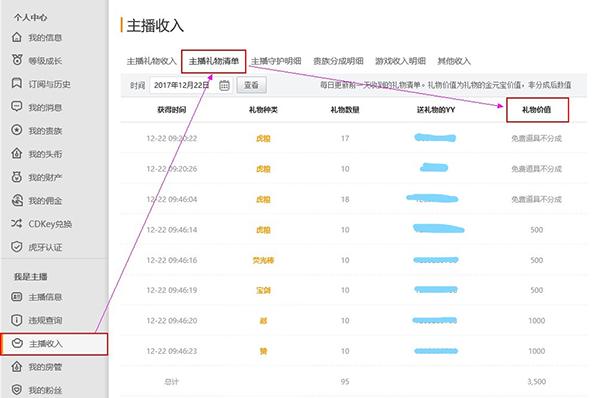Click the gift name 宝剑 in 09:46:19 row

click(x=263, y=290)
